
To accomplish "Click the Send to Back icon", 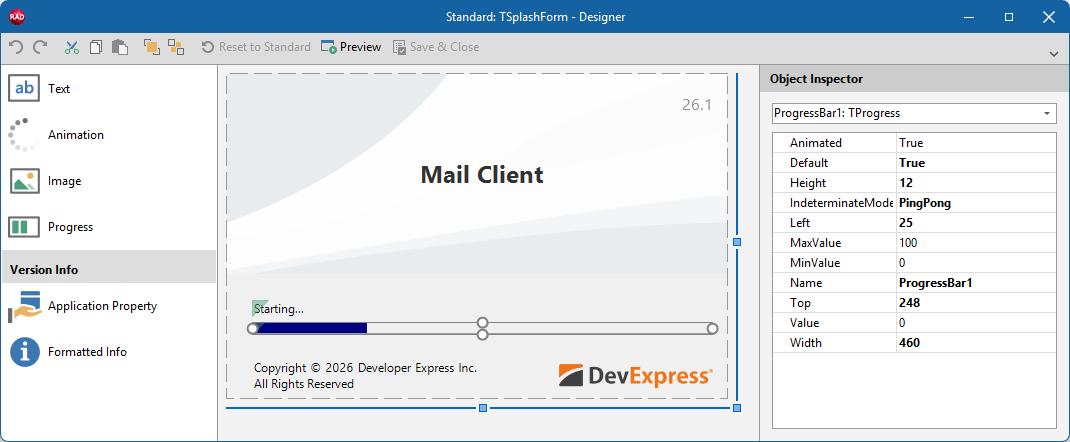I will (176, 47).
